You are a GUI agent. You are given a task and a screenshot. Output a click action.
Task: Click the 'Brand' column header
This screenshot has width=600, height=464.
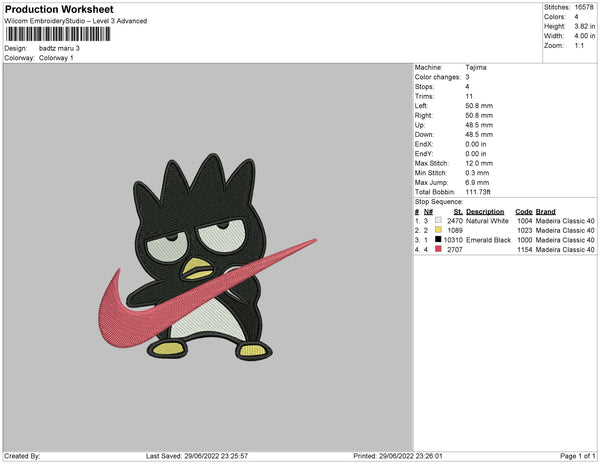click(x=545, y=212)
